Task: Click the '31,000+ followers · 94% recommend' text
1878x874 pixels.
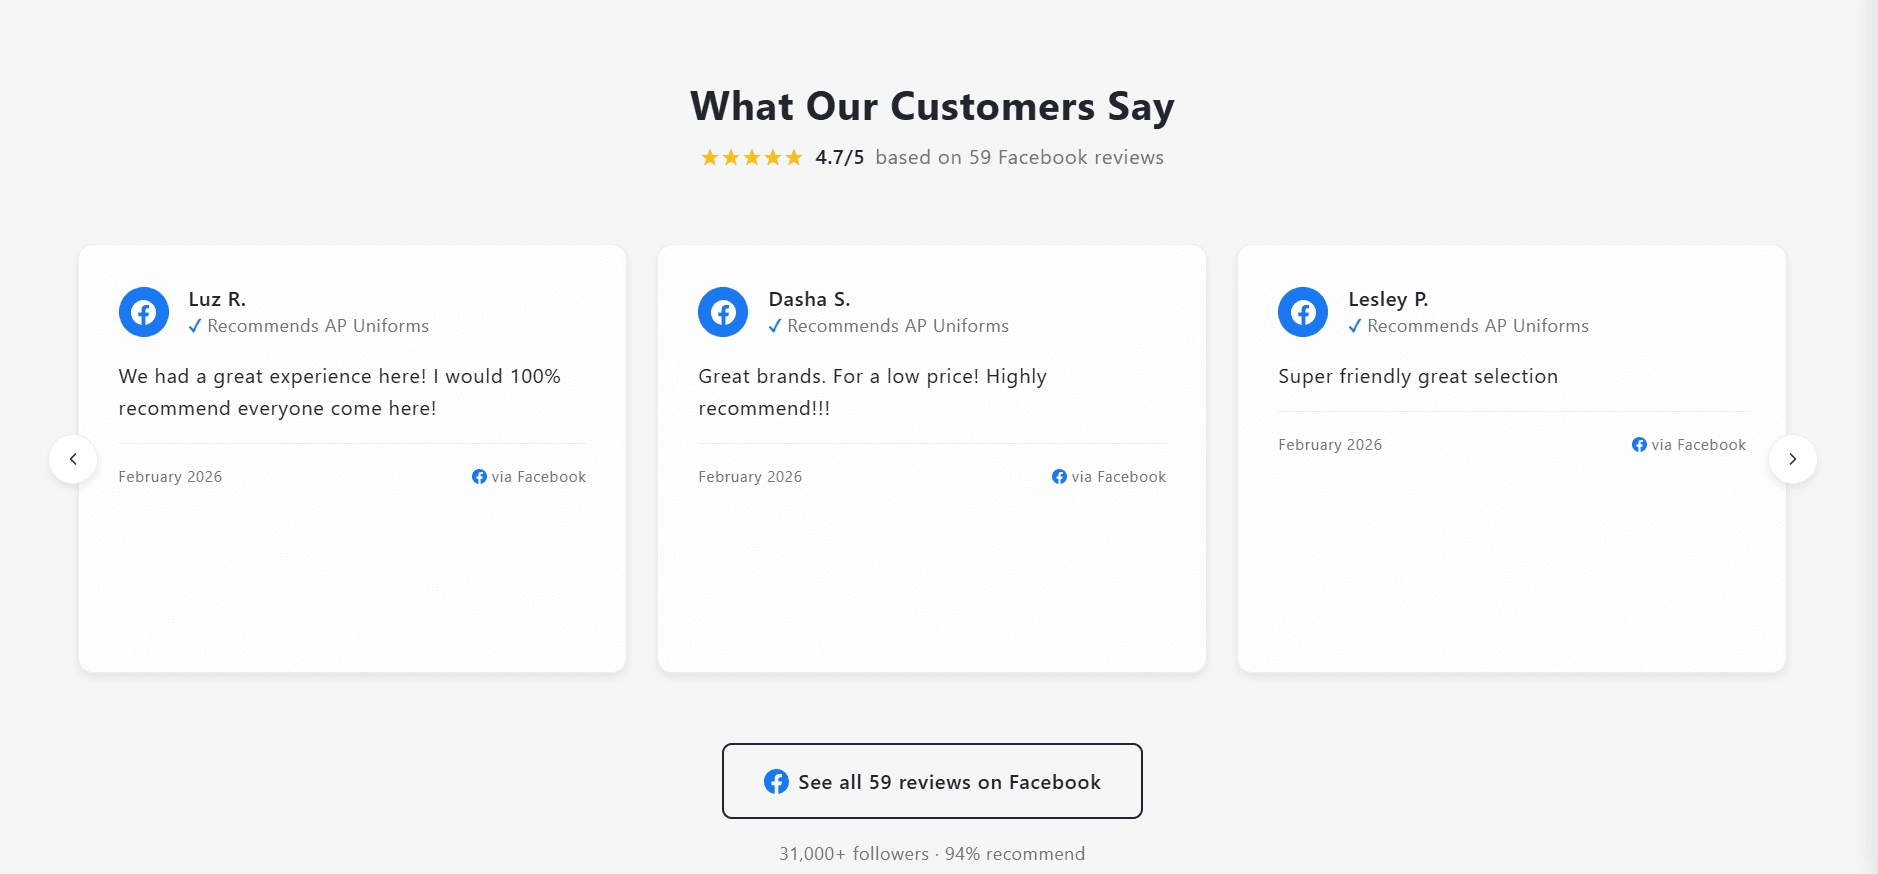Action: coord(932,853)
